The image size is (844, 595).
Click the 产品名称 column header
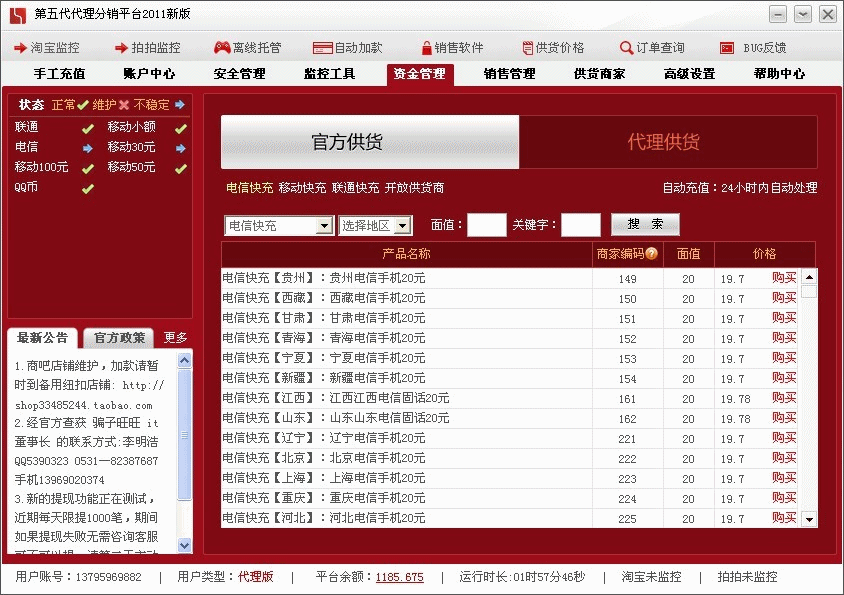(406, 254)
